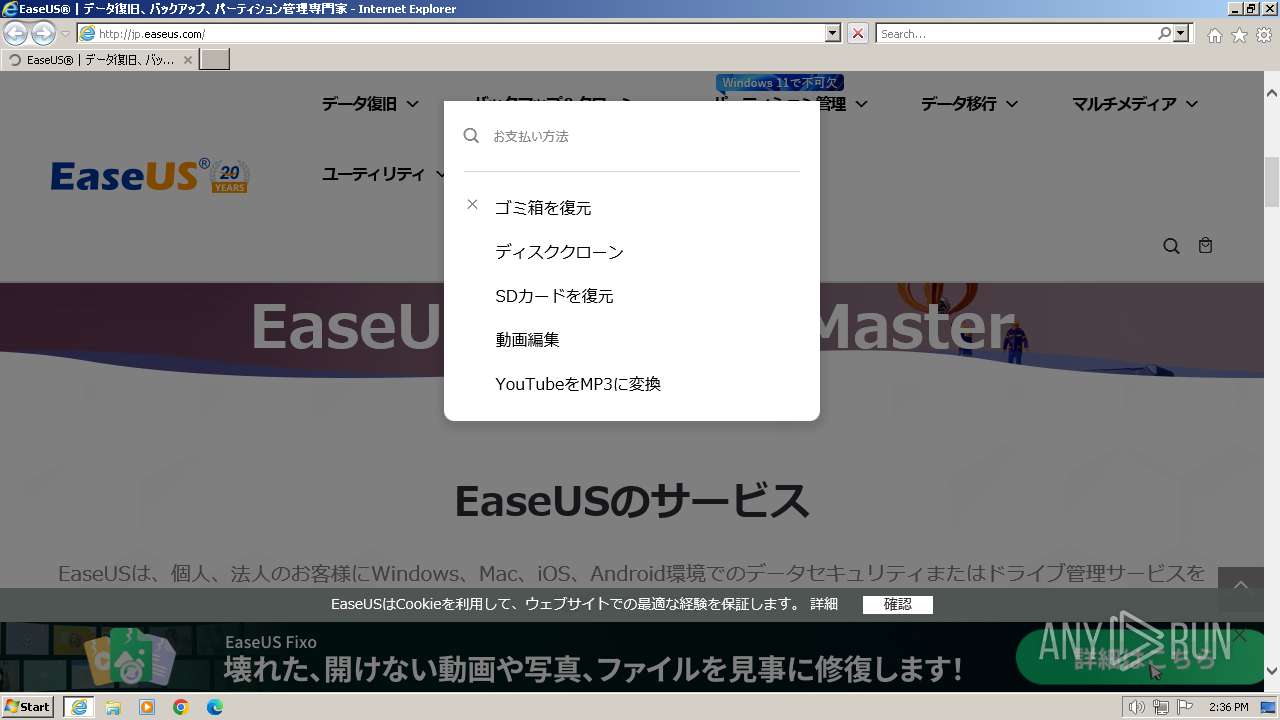Open Start menu
The width and height of the screenshot is (1280, 720).
pos(27,706)
